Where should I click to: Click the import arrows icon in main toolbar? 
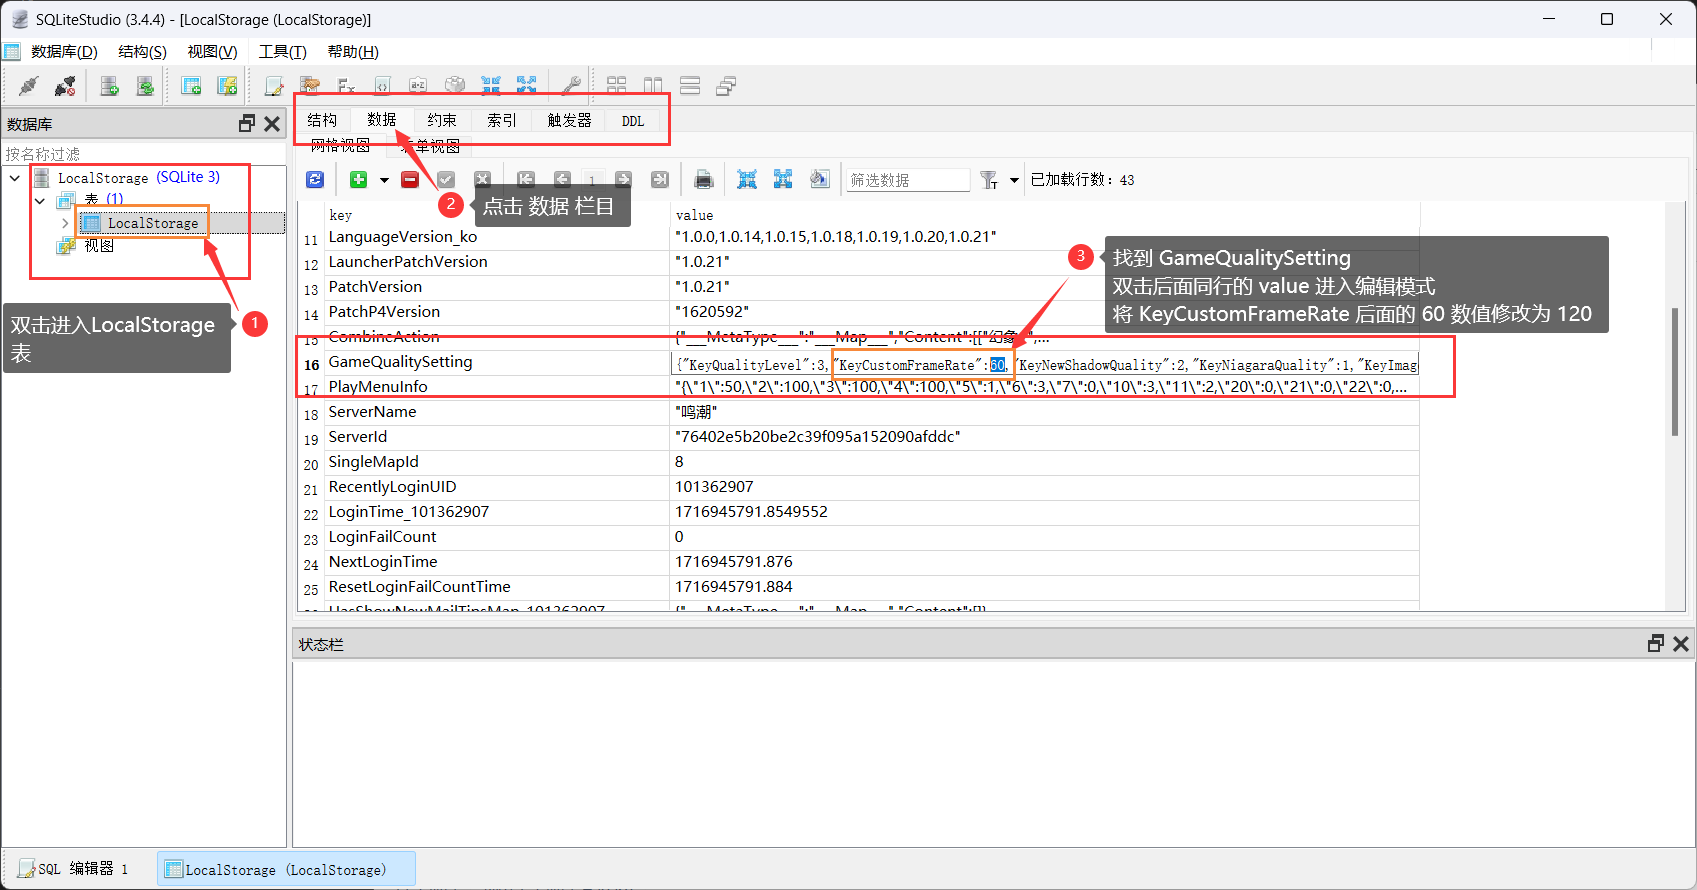point(491,86)
